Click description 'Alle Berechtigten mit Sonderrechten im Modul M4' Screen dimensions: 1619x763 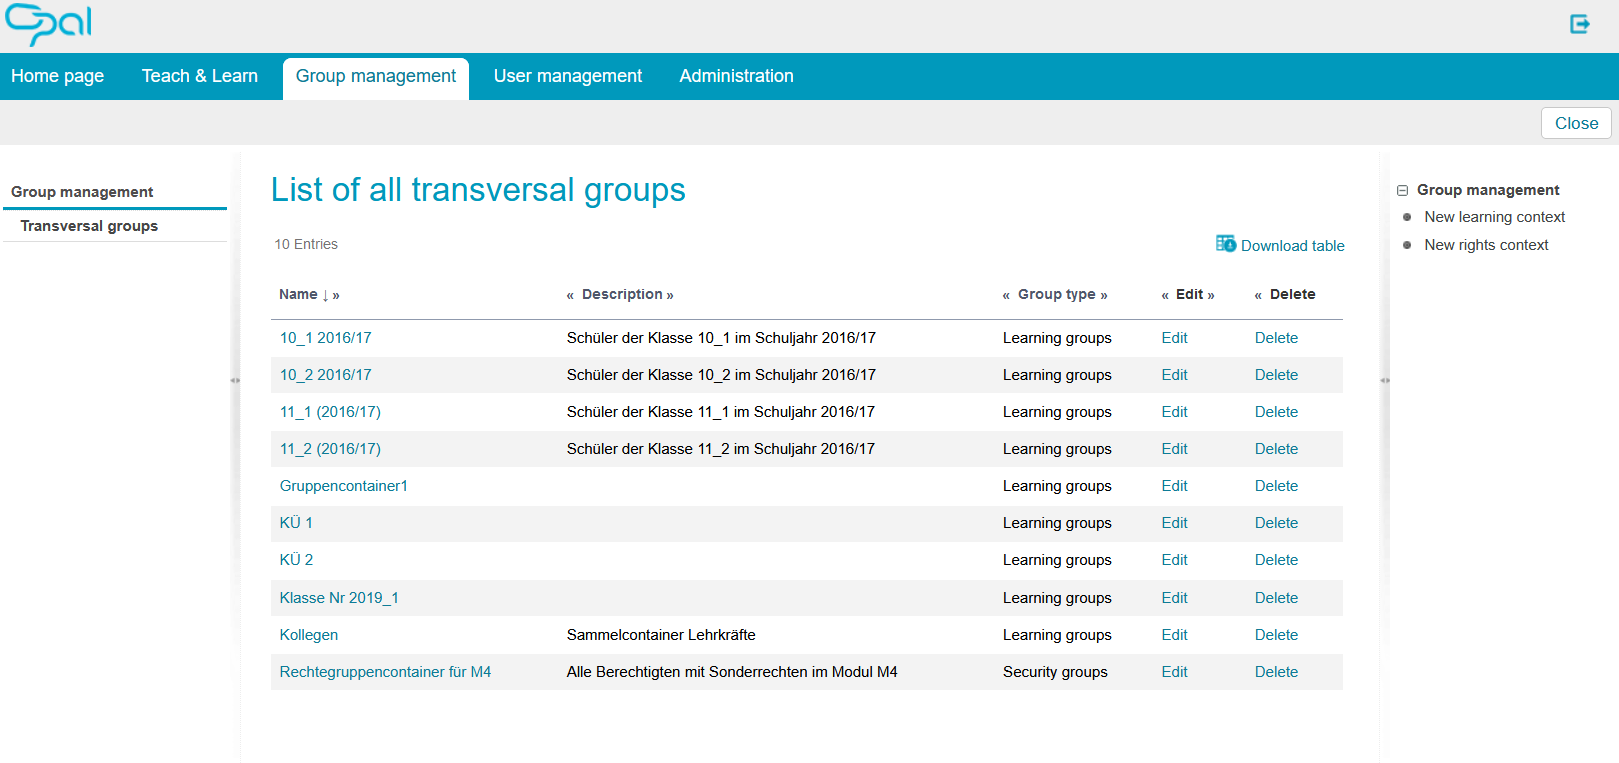point(732,672)
